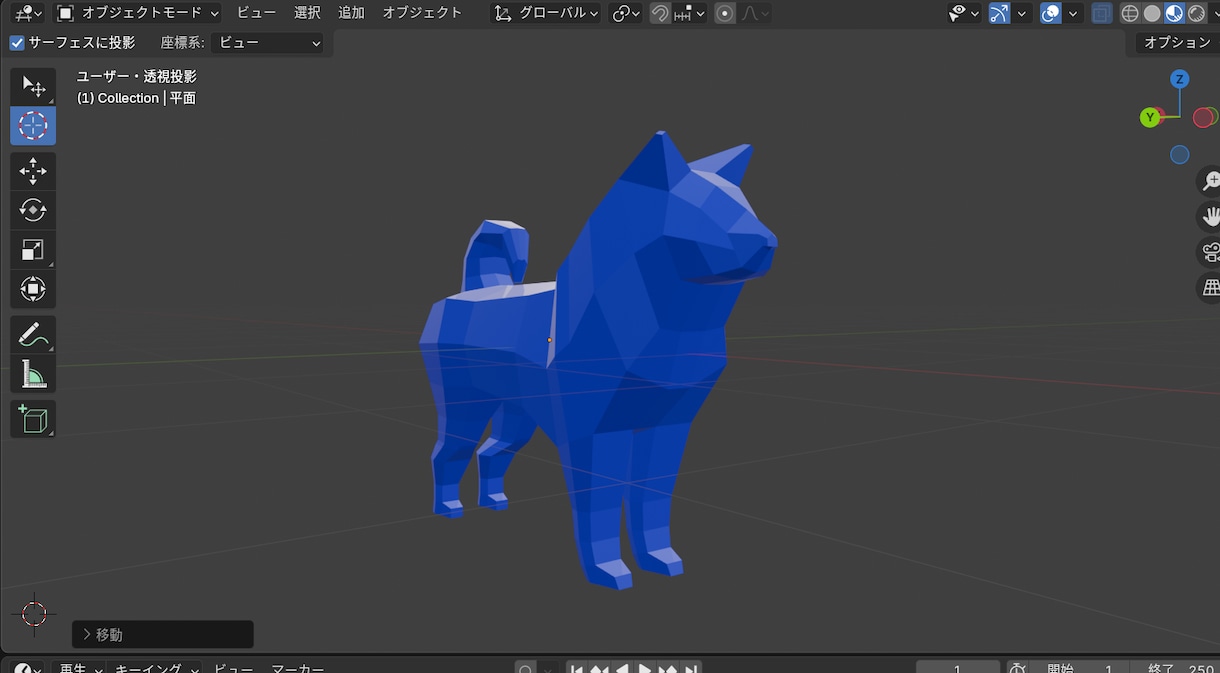1220x673 pixels.
Task: Select the Select Box tool
Action: pos(33,87)
